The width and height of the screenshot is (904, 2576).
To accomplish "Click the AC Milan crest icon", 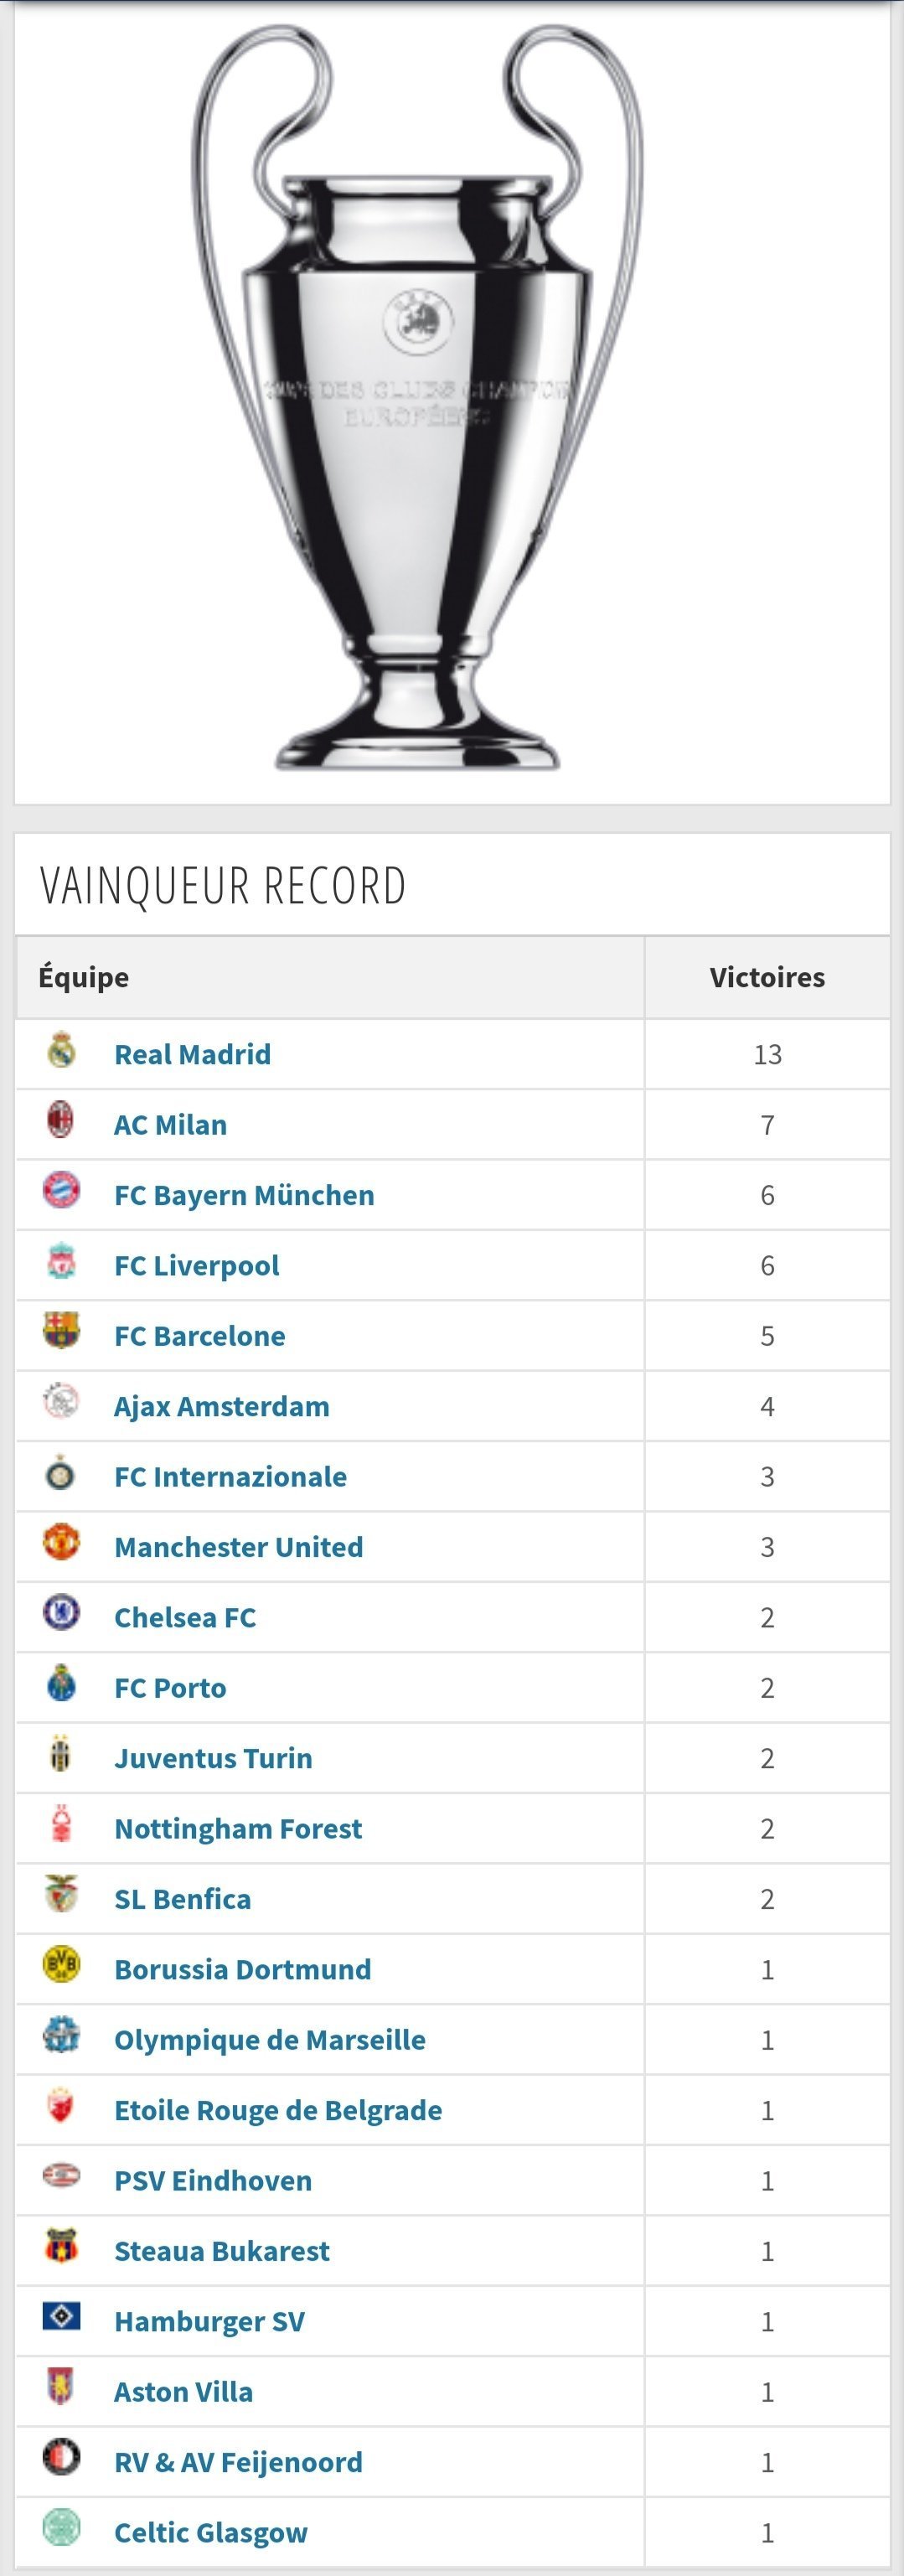I will pyautogui.click(x=61, y=1120).
